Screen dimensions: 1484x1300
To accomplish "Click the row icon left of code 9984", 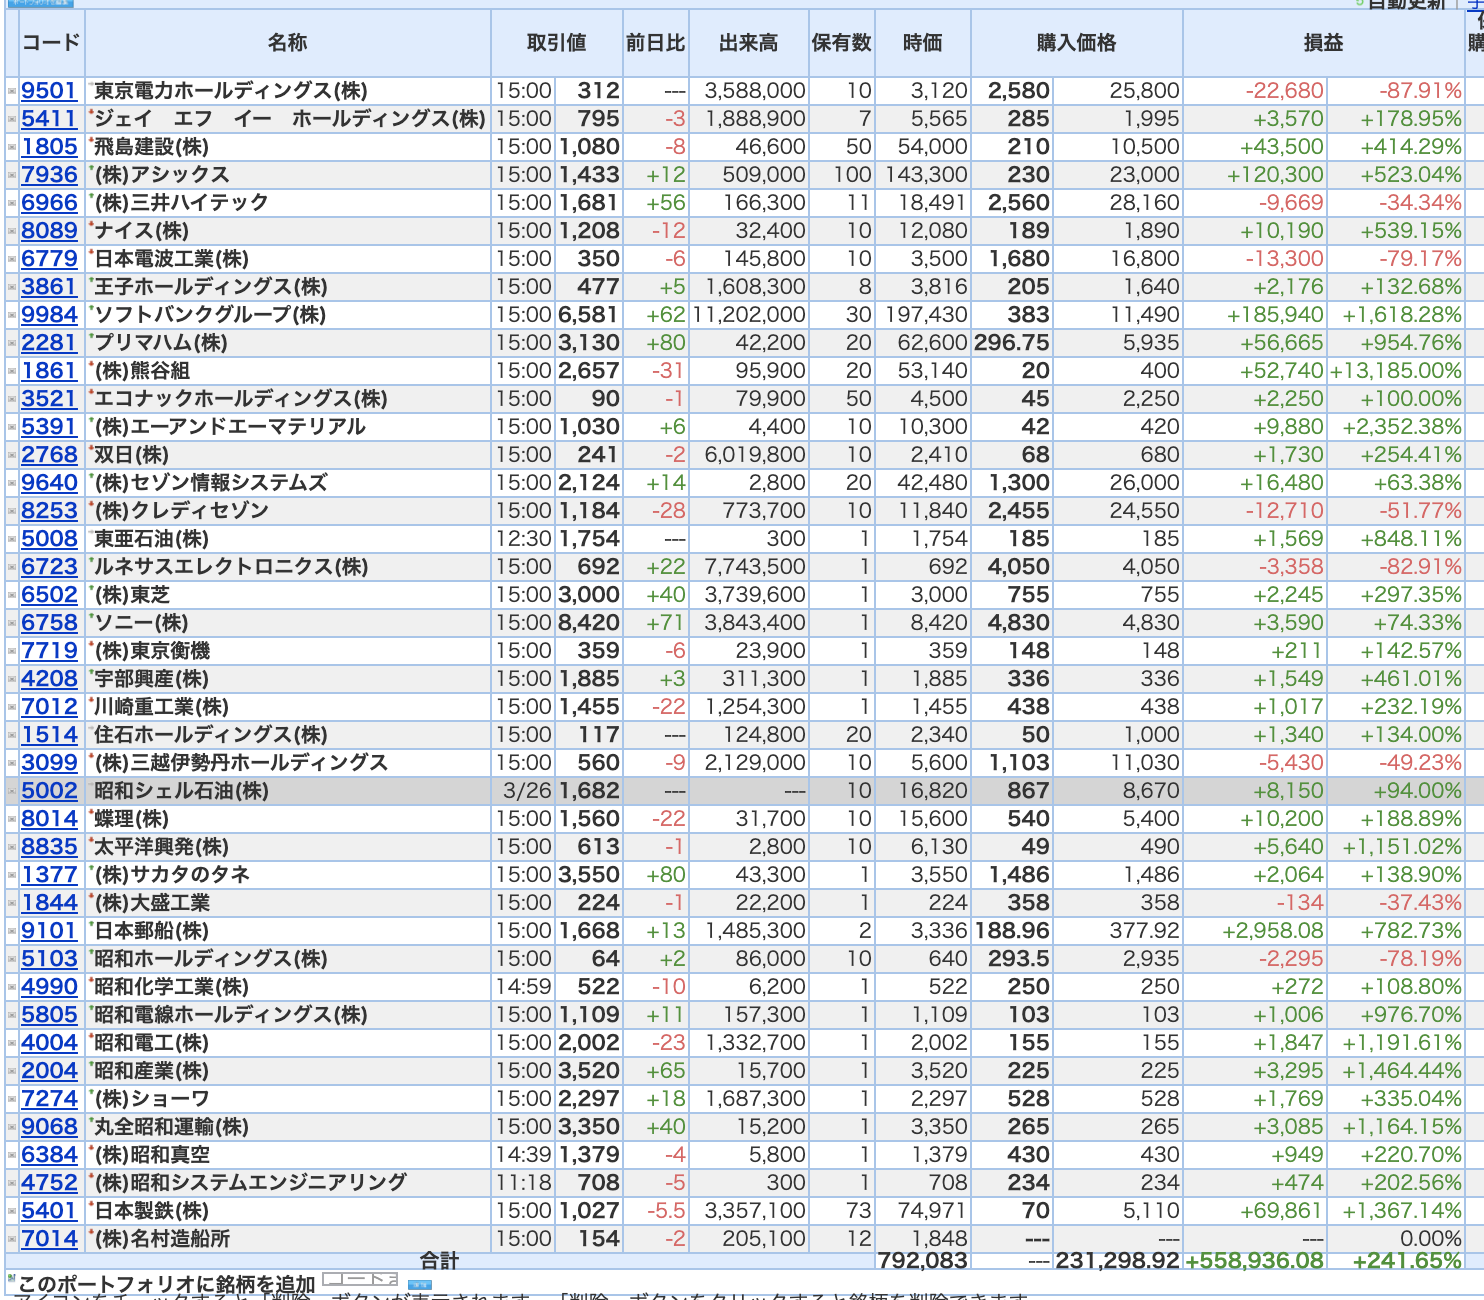I will (12, 315).
